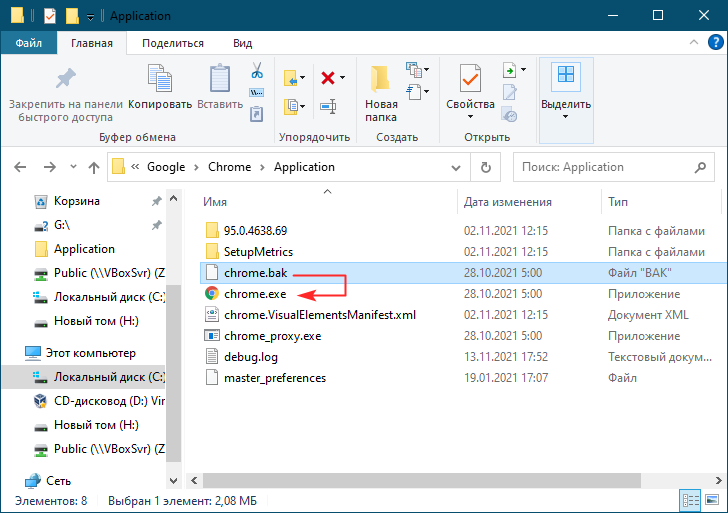Click the Выделить select grid icon

pos(566,77)
